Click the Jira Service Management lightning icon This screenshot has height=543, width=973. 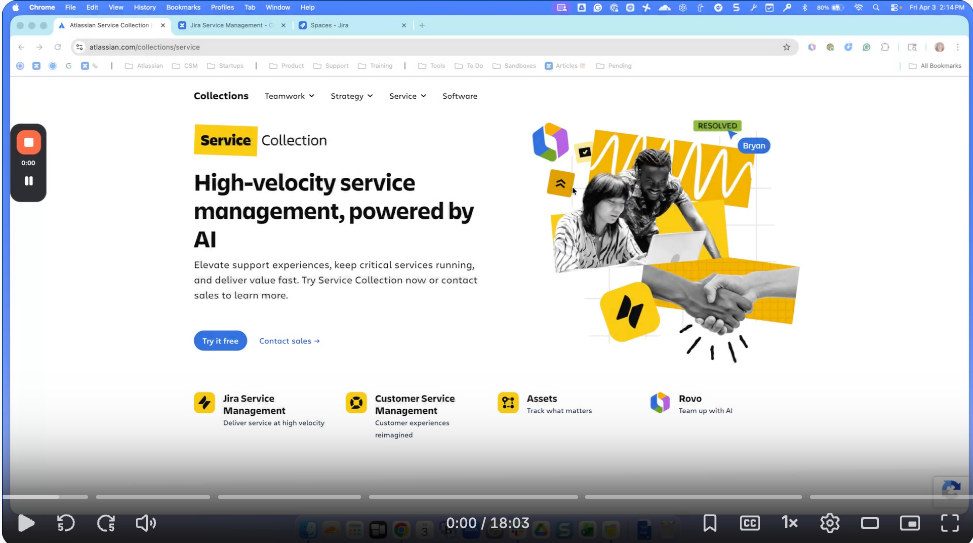point(204,403)
